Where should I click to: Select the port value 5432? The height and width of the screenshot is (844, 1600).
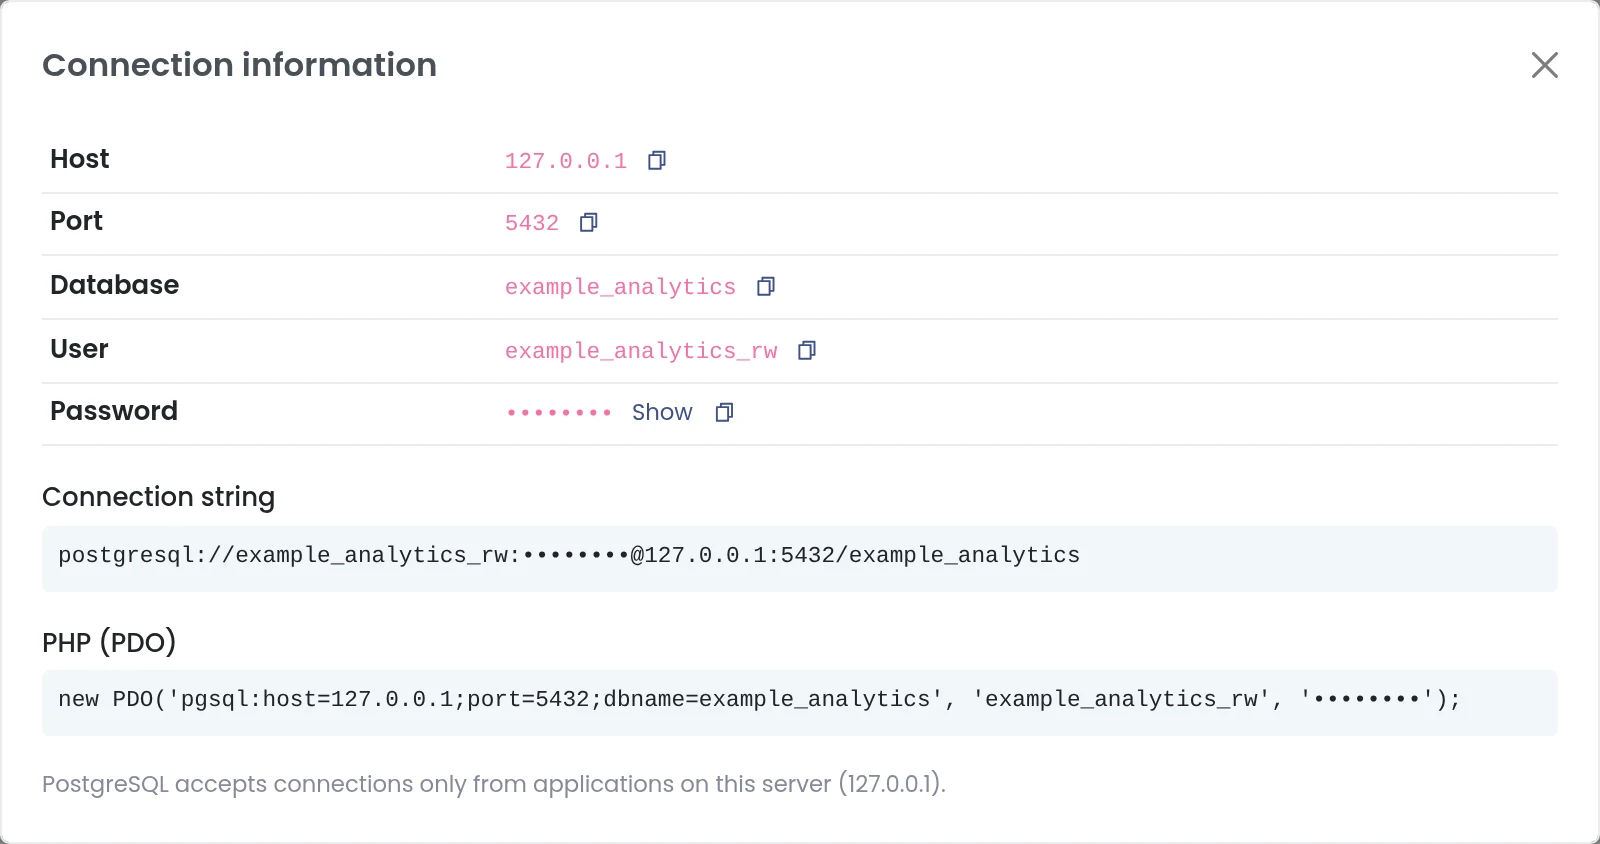532,223
